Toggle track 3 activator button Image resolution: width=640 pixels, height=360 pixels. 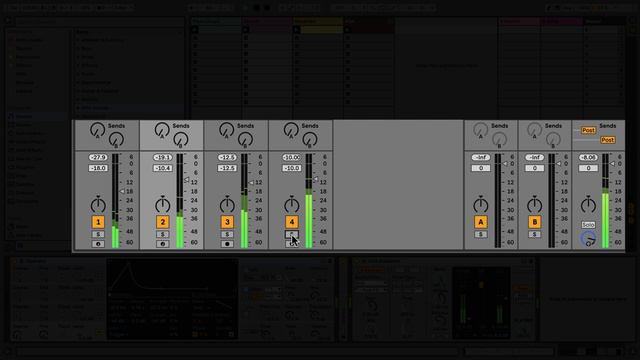227,222
